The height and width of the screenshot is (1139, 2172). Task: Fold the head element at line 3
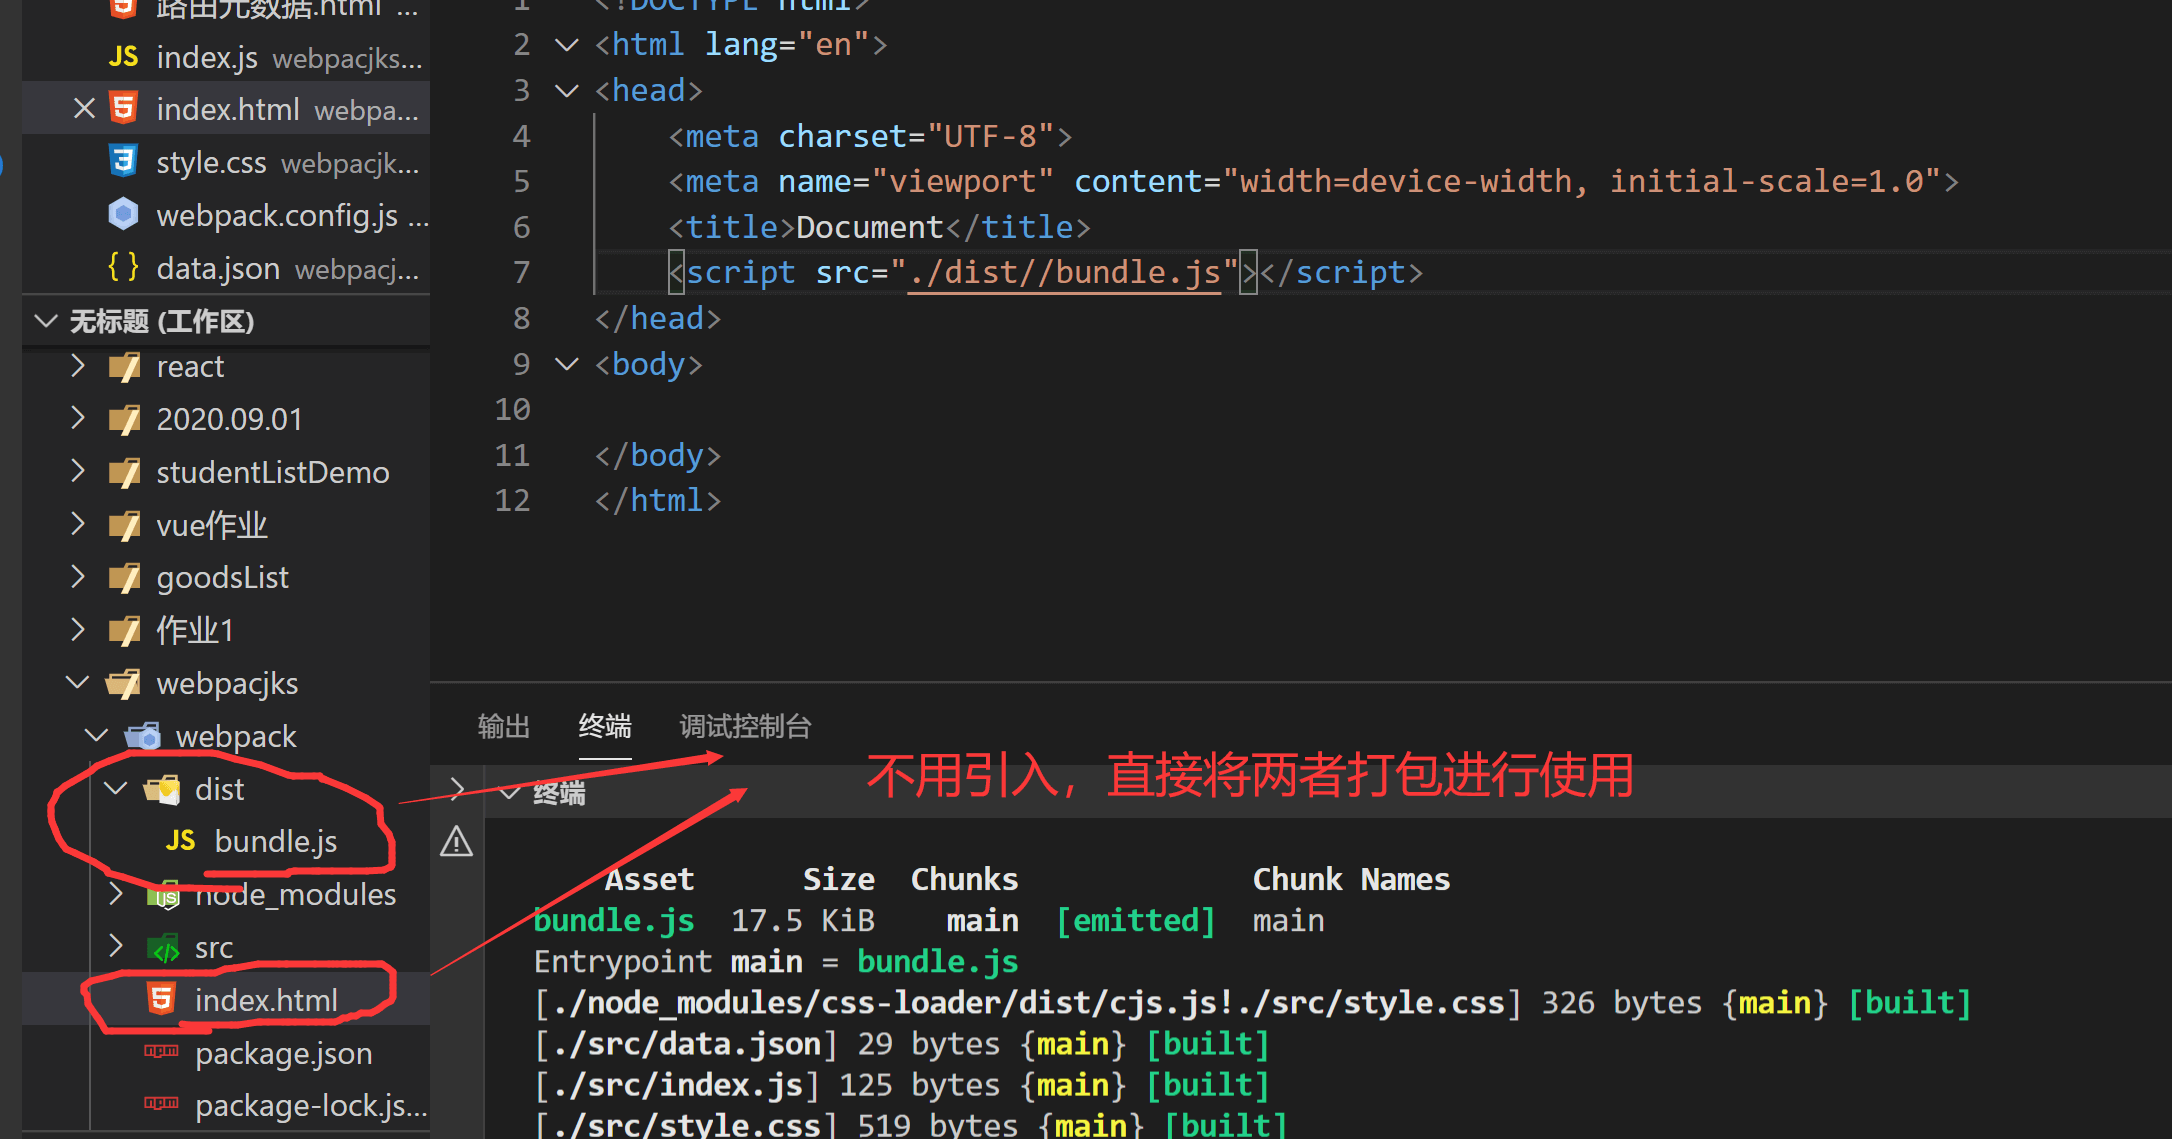567,91
